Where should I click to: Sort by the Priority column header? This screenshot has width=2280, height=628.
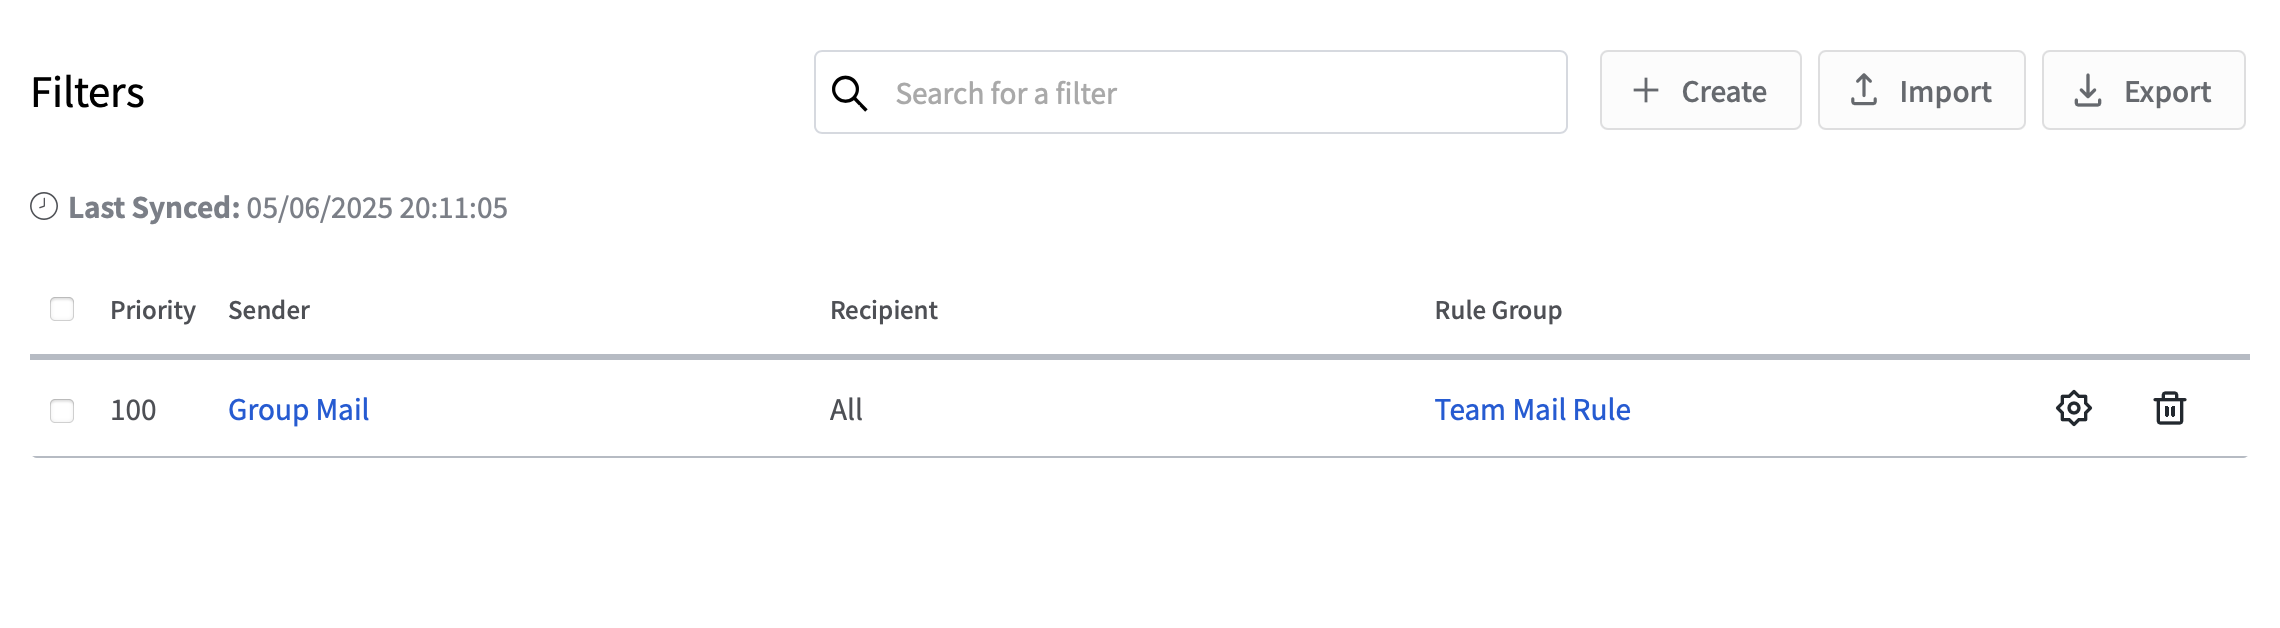pyautogui.click(x=153, y=310)
